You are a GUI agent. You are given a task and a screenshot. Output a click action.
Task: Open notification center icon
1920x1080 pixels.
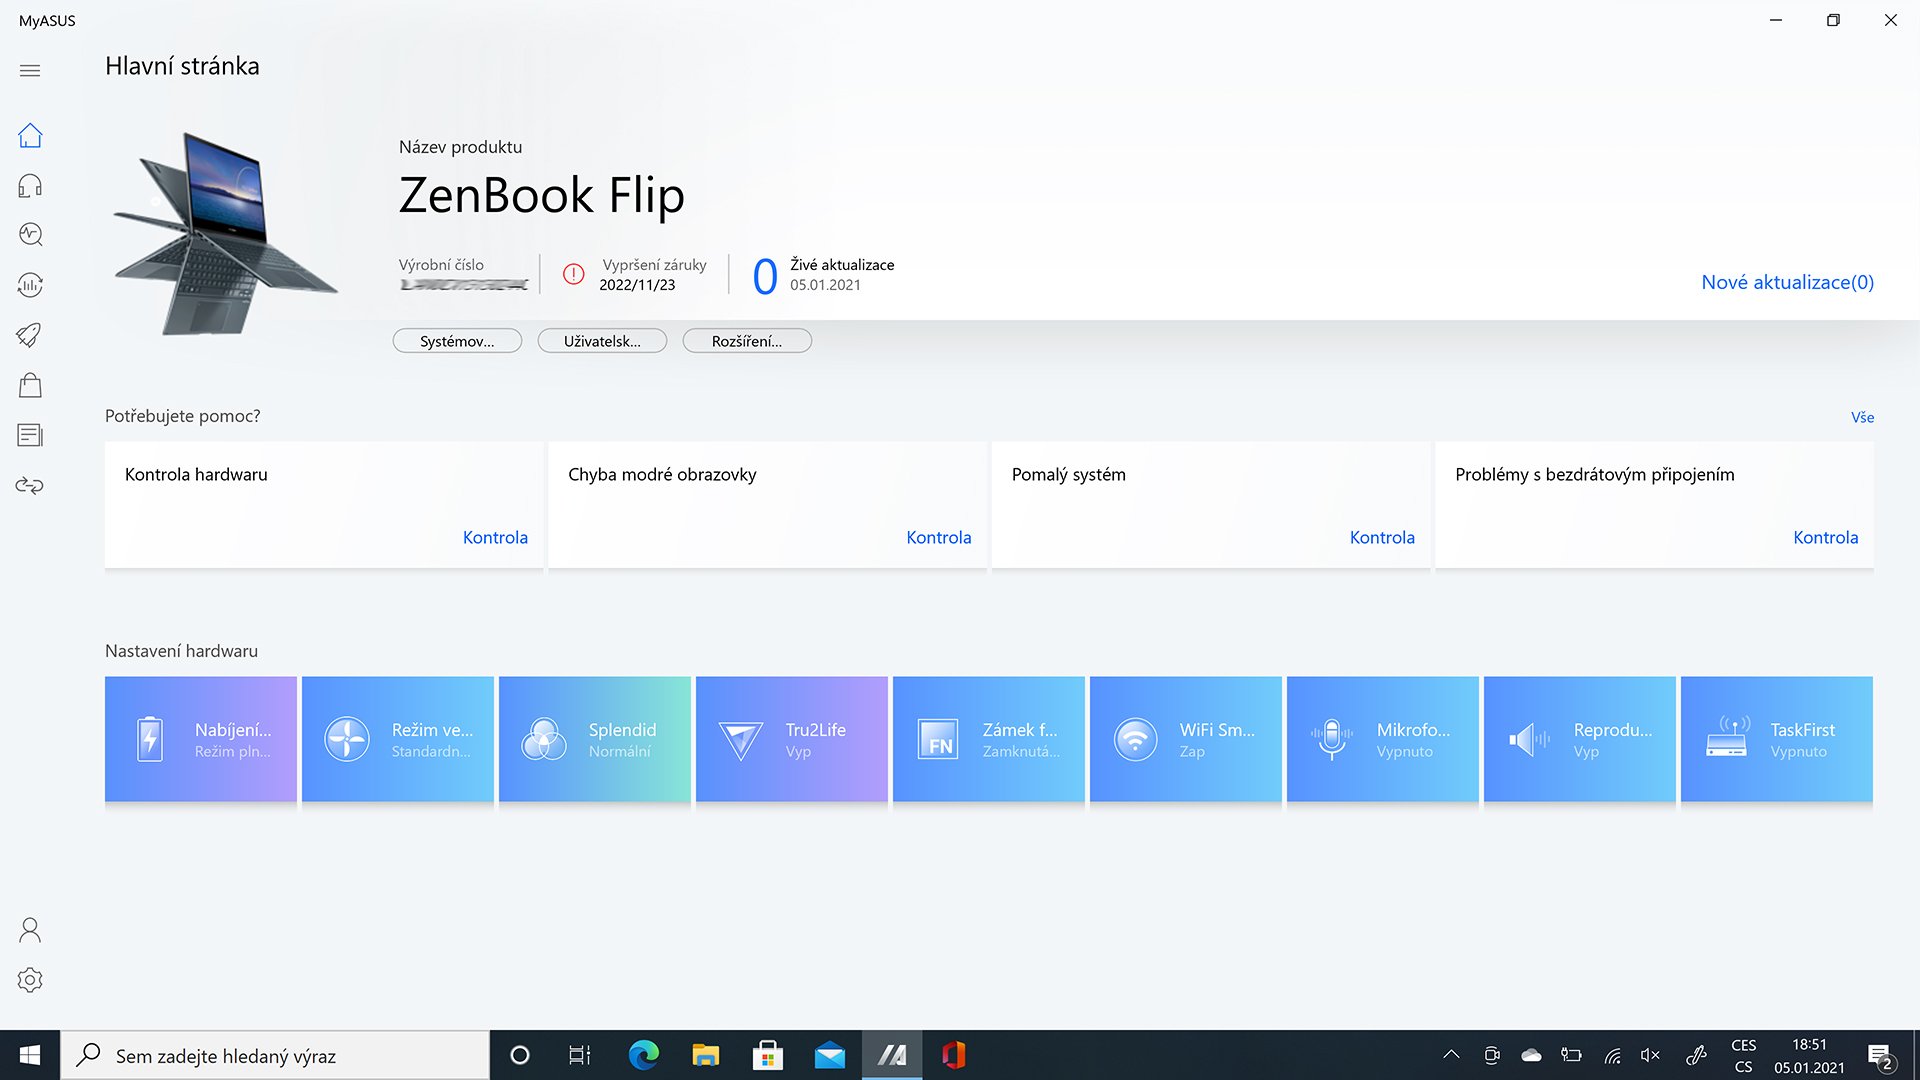tap(1880, 1056)
